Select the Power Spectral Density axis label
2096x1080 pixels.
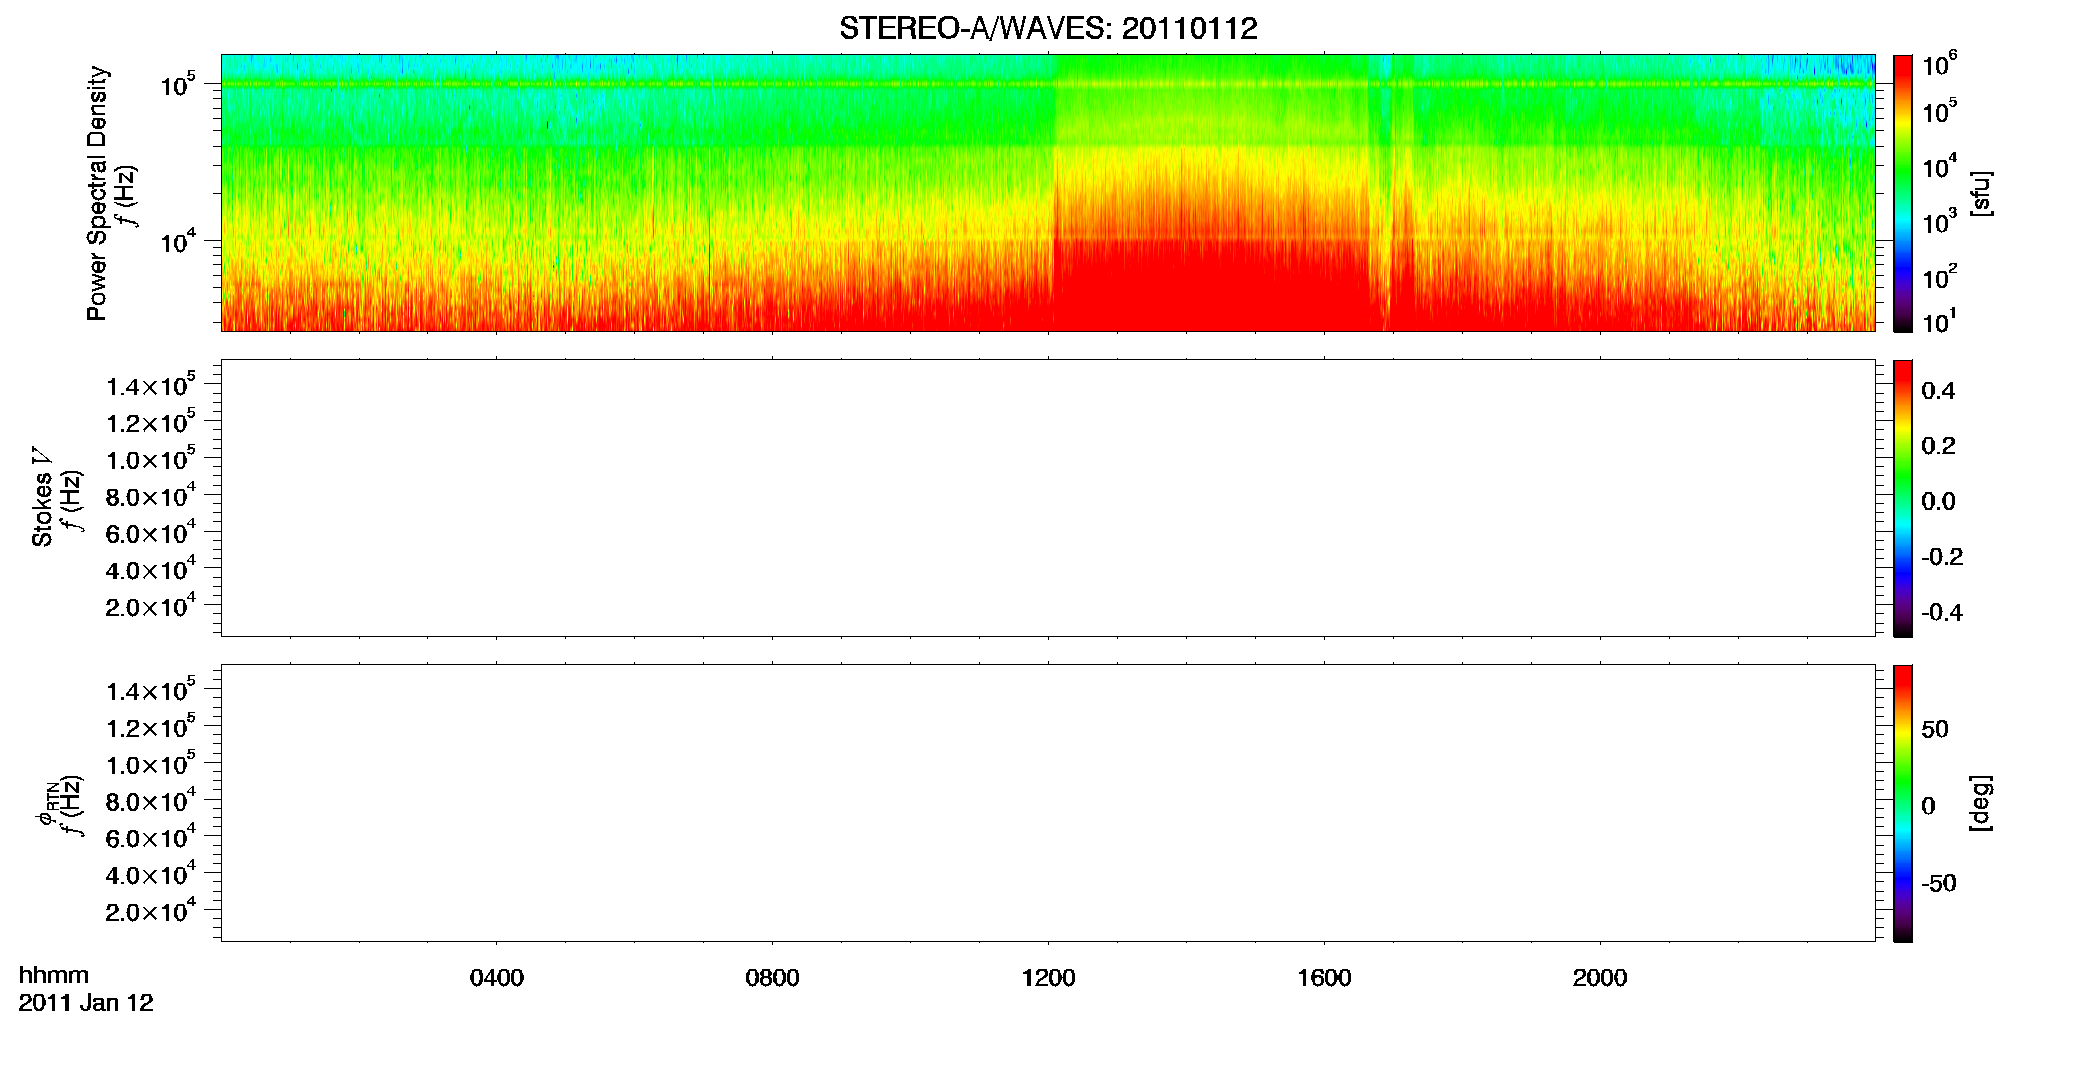(97, 193)
